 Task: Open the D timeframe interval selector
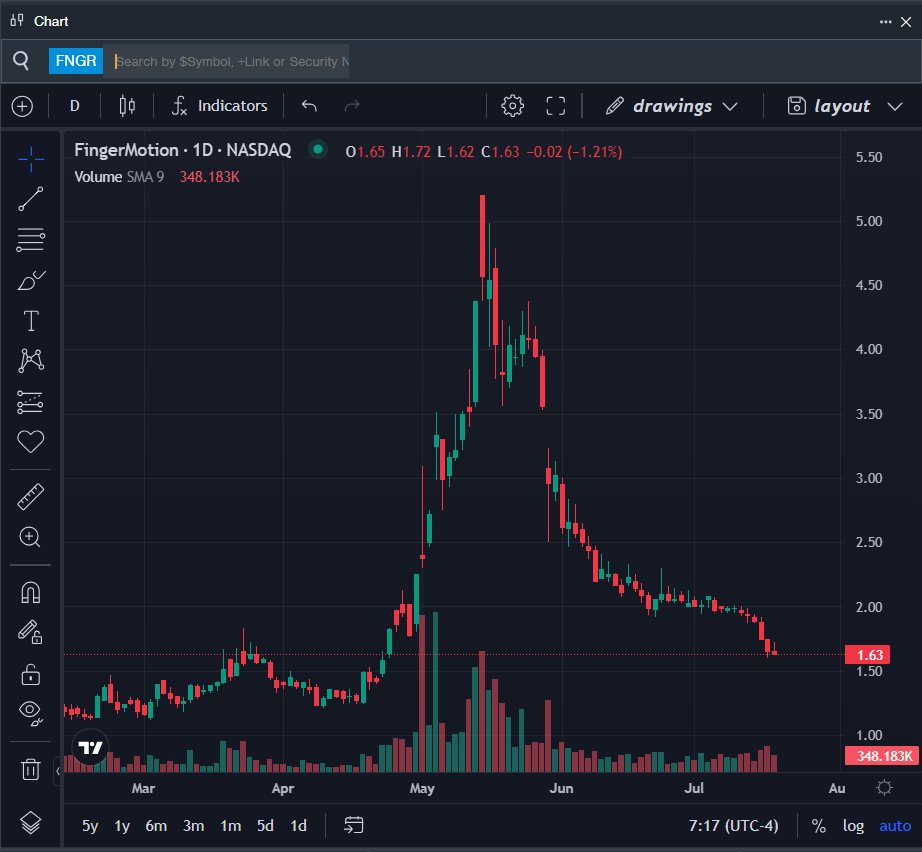click(x=75, y=106)
